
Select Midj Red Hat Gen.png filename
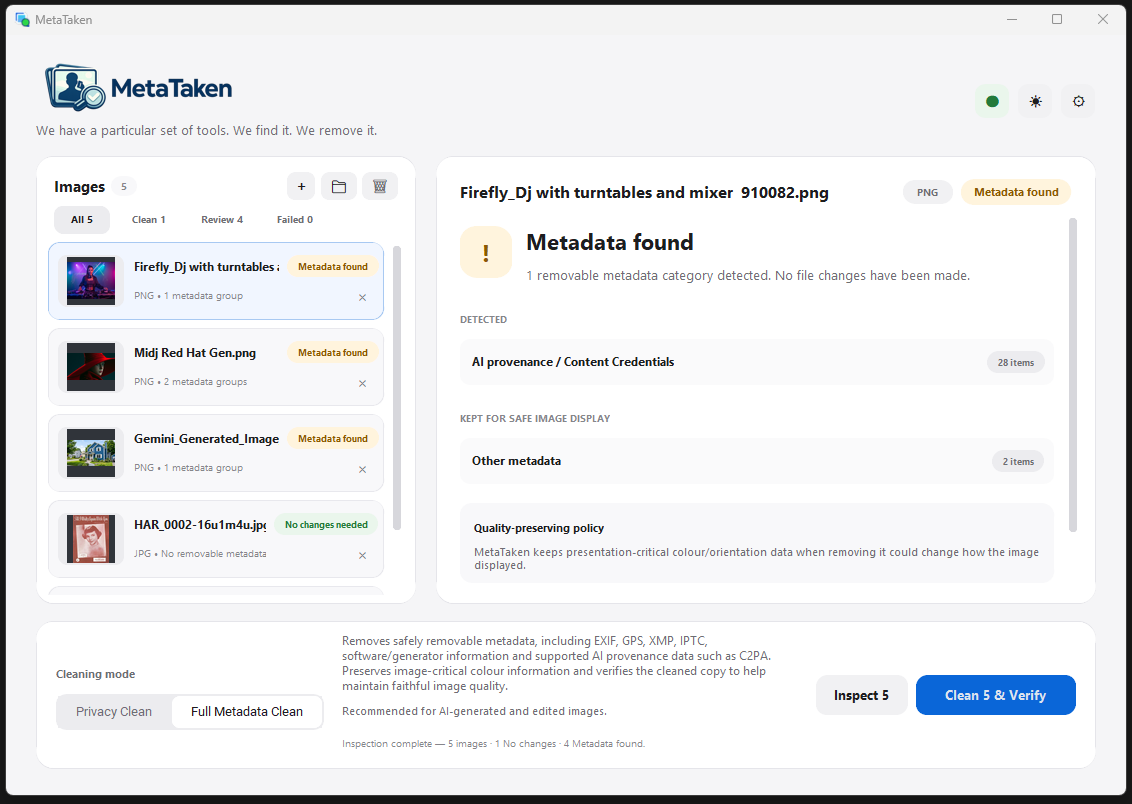195,353
